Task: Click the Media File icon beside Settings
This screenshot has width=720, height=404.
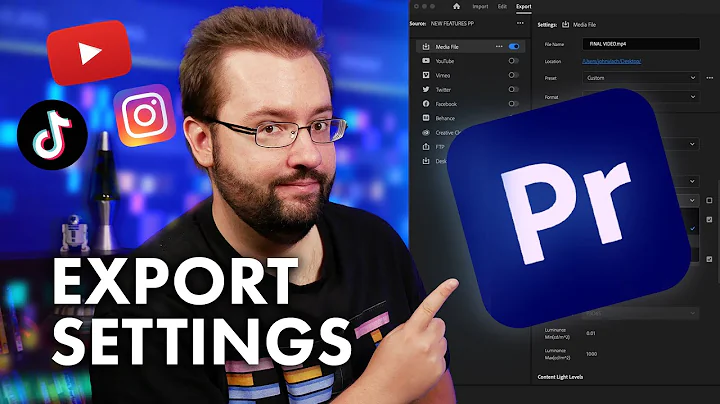Action: [566, 24]
